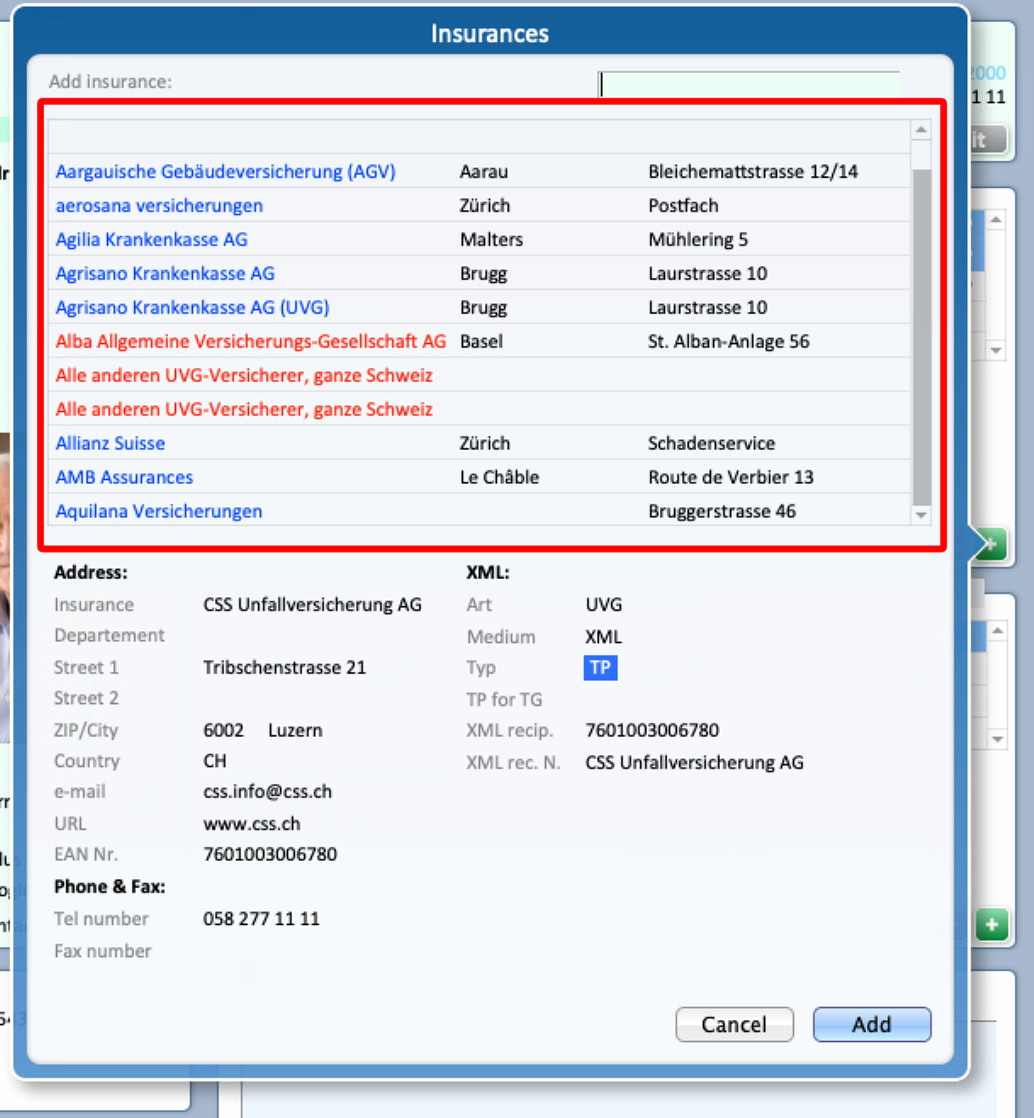Click the Add button
Screen dimensions: 1034x1118
871,1025
